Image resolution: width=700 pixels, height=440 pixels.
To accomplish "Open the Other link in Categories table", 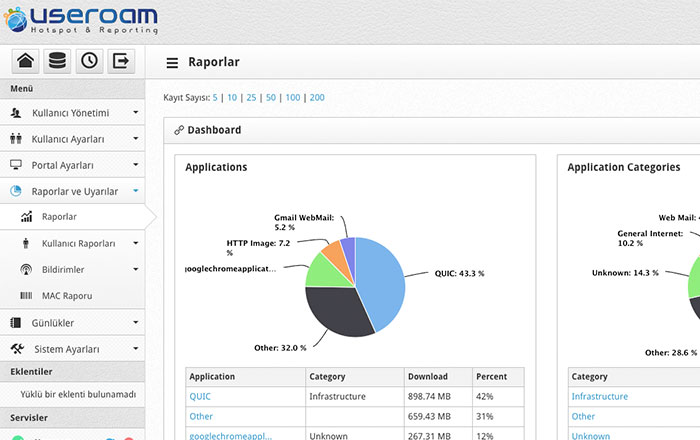I will tap(583, 416).
